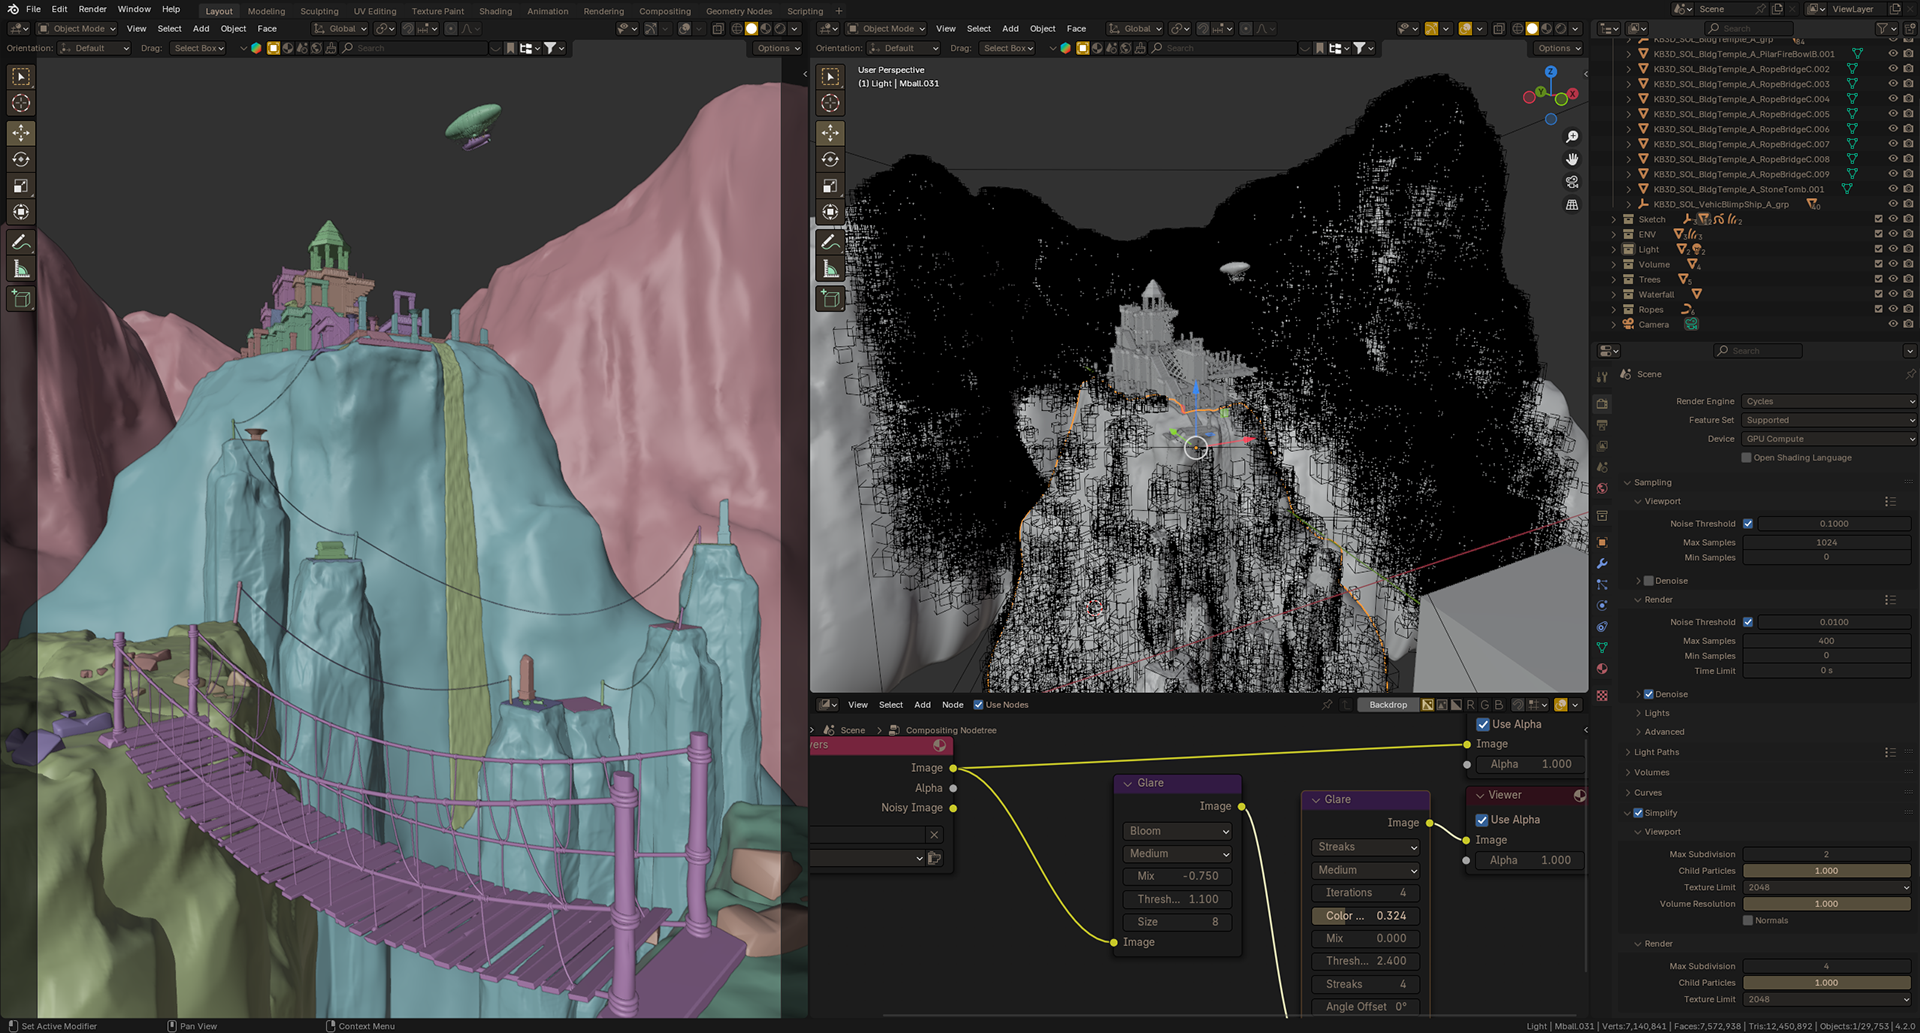
Task: Open the Particles properties tab
Action: 1602,585
